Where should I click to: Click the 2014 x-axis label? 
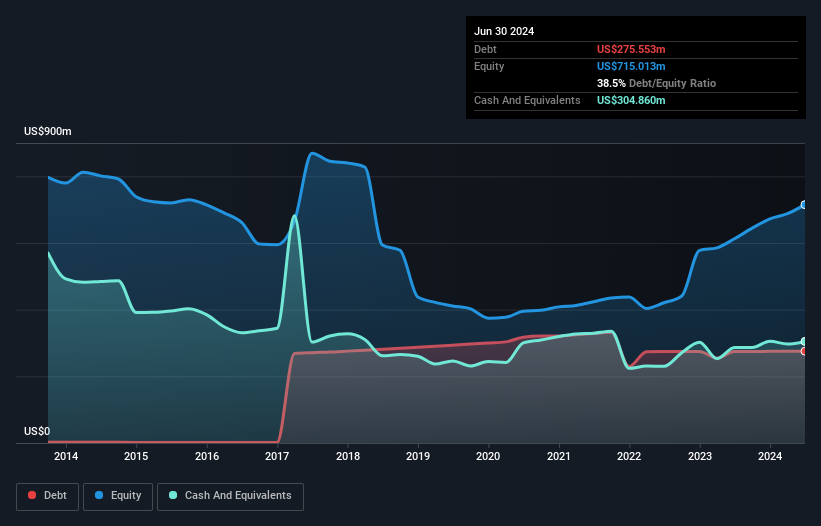tap(66, 456)
